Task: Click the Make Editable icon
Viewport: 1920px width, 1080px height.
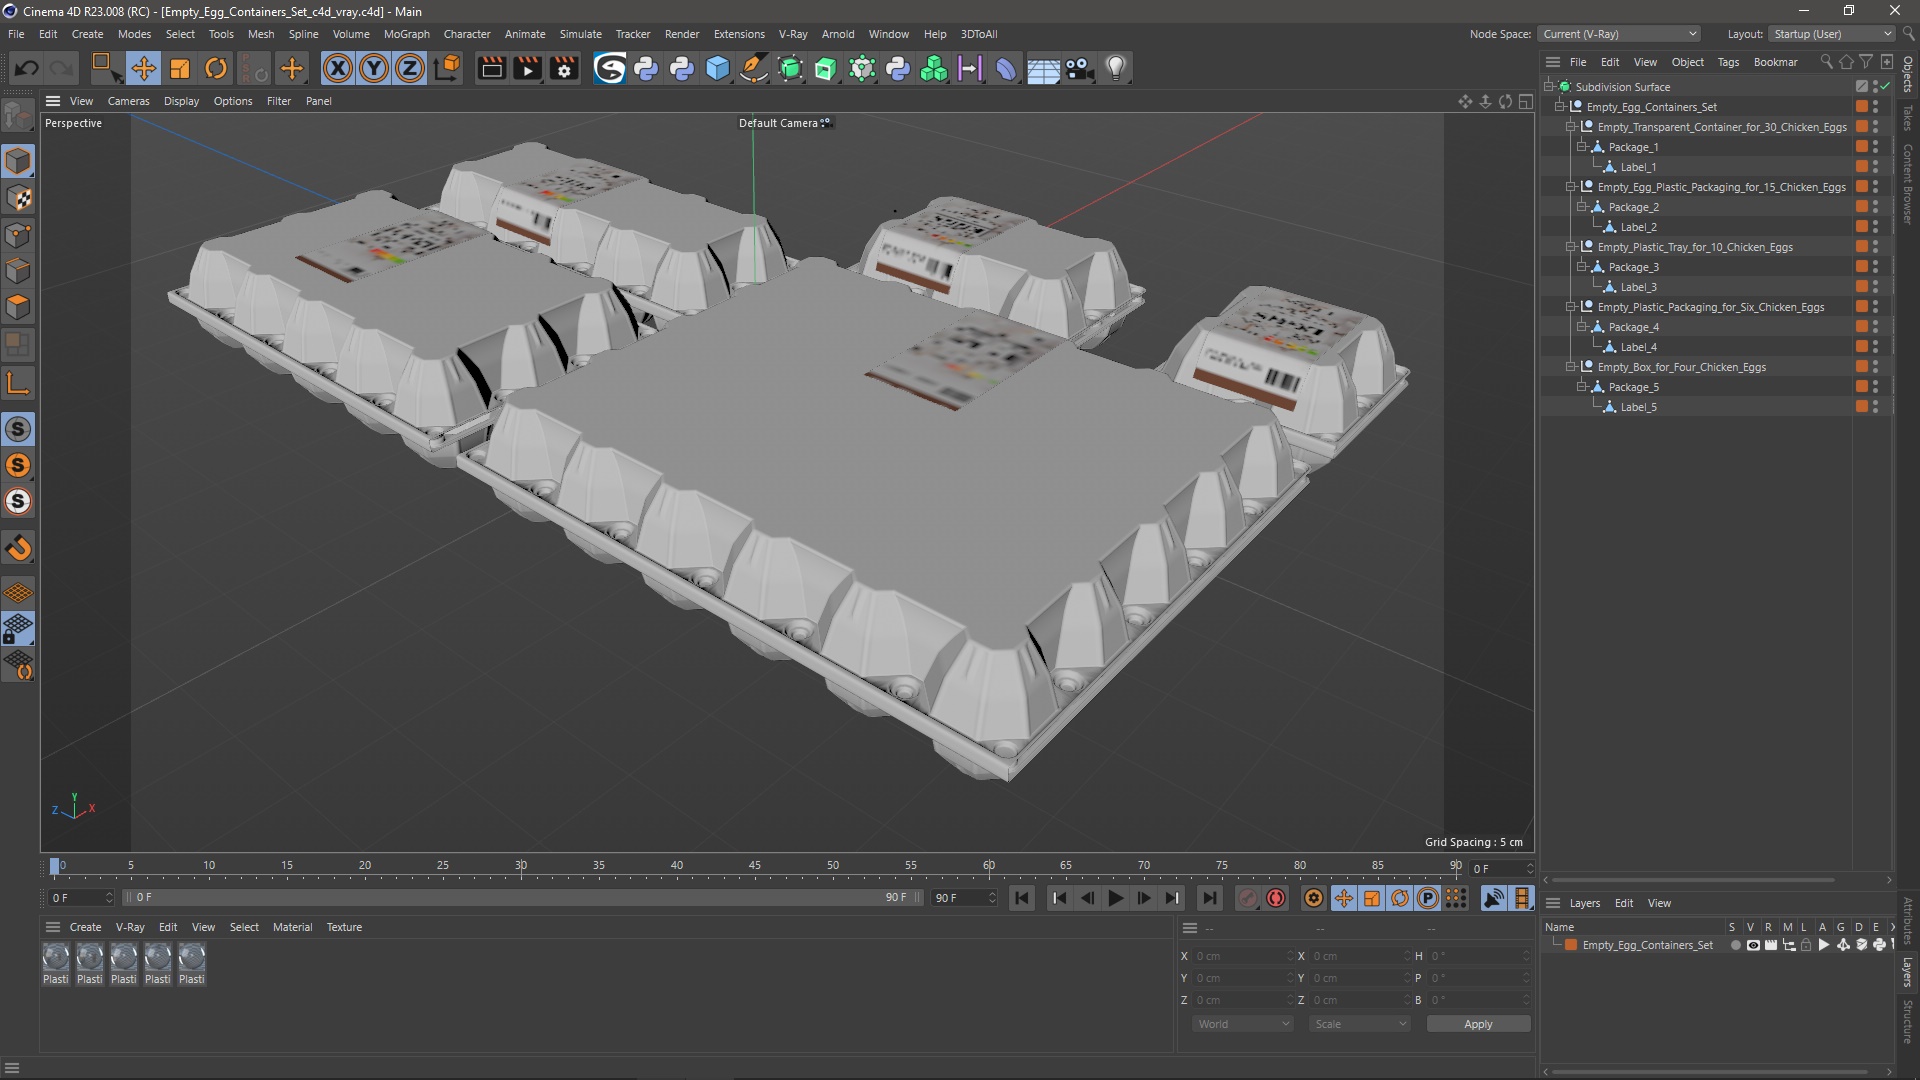Action: tap(18, 116)
